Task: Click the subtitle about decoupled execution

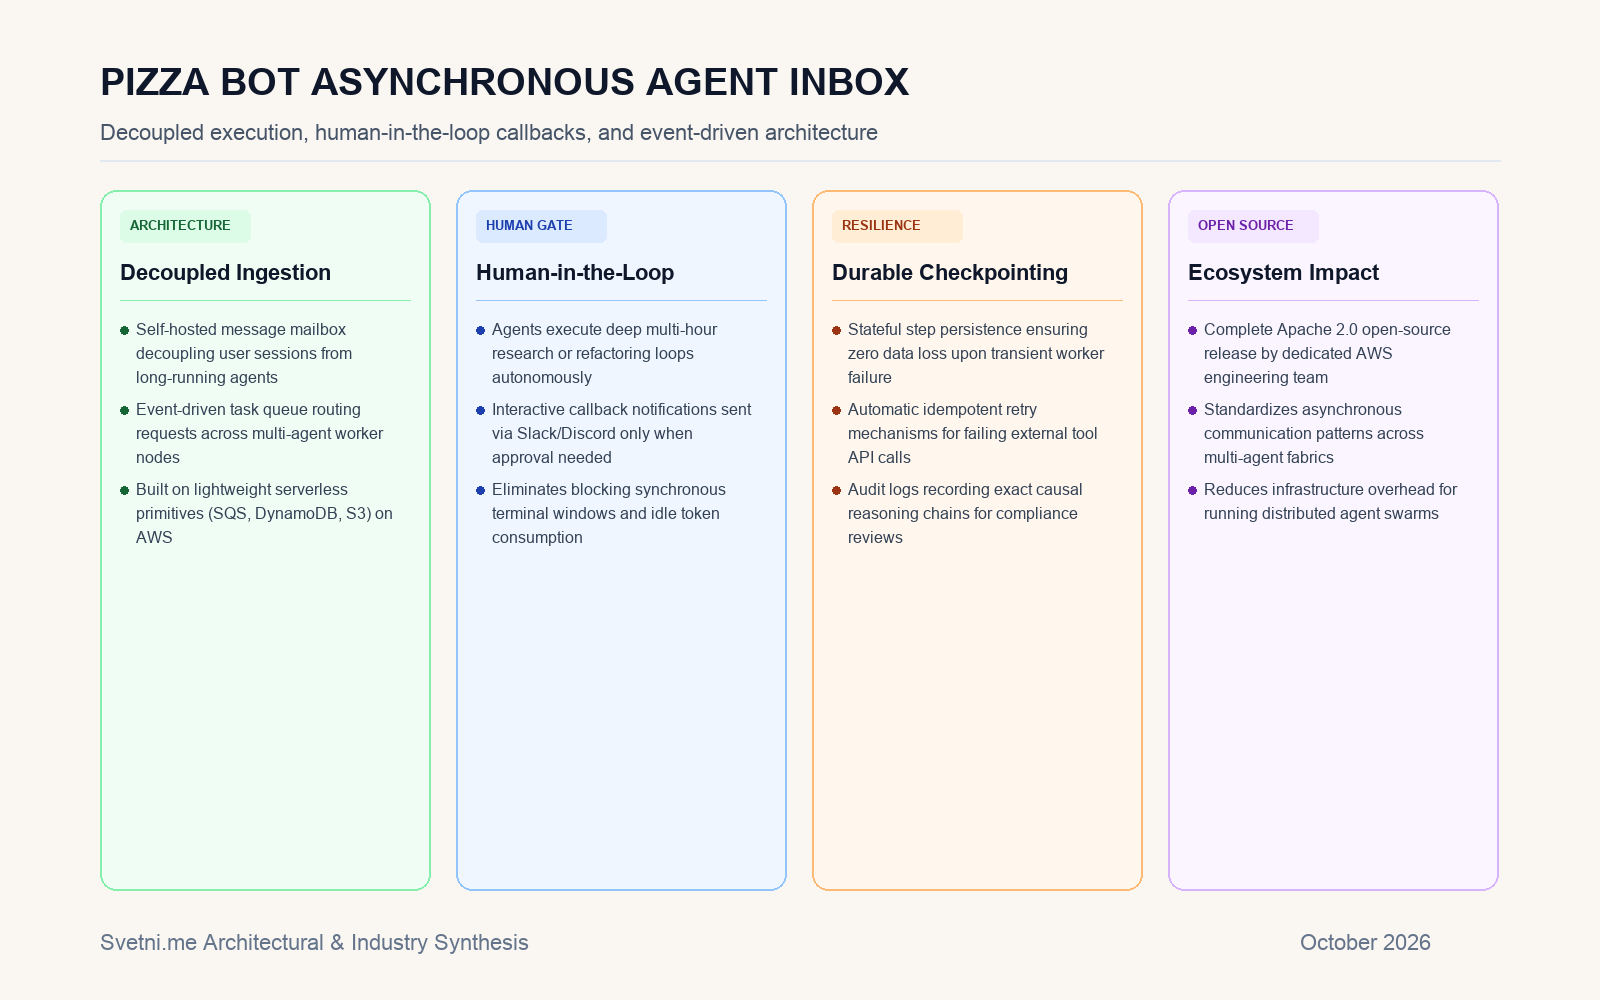Action: coord(489,133)
